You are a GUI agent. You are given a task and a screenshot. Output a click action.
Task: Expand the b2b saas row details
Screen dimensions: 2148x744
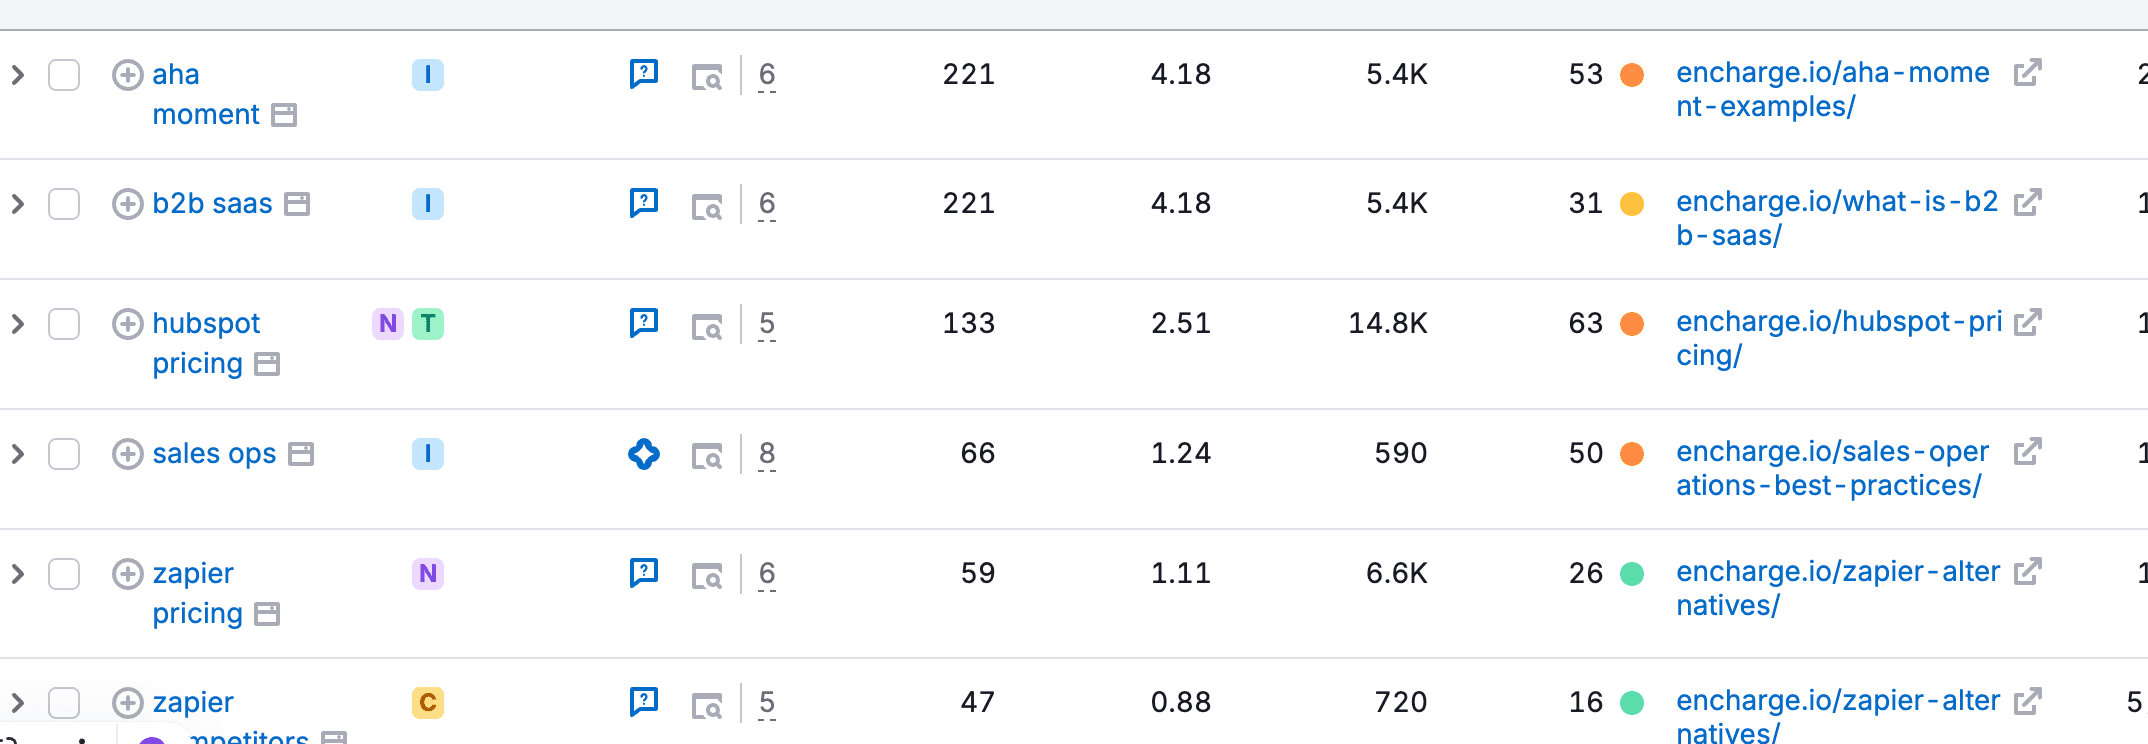tap(17, 204)
